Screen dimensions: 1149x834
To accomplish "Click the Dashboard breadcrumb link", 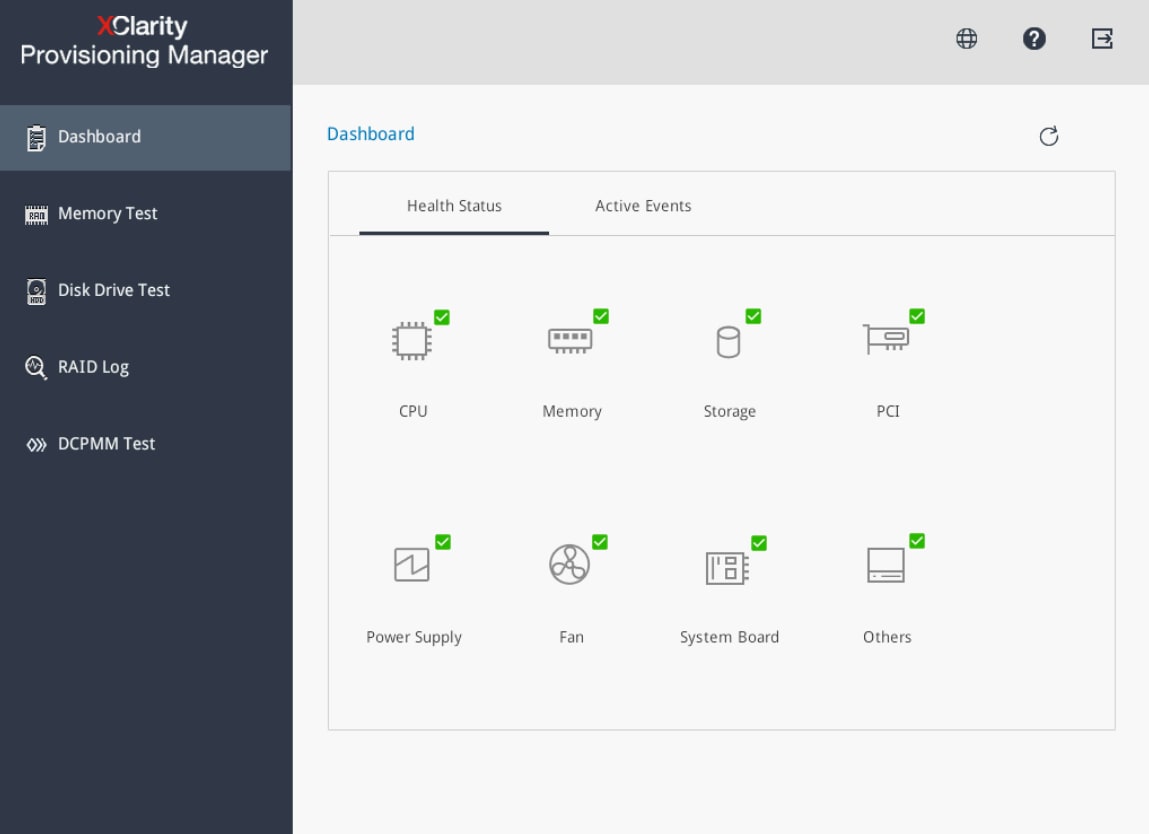I will point(370,134).
